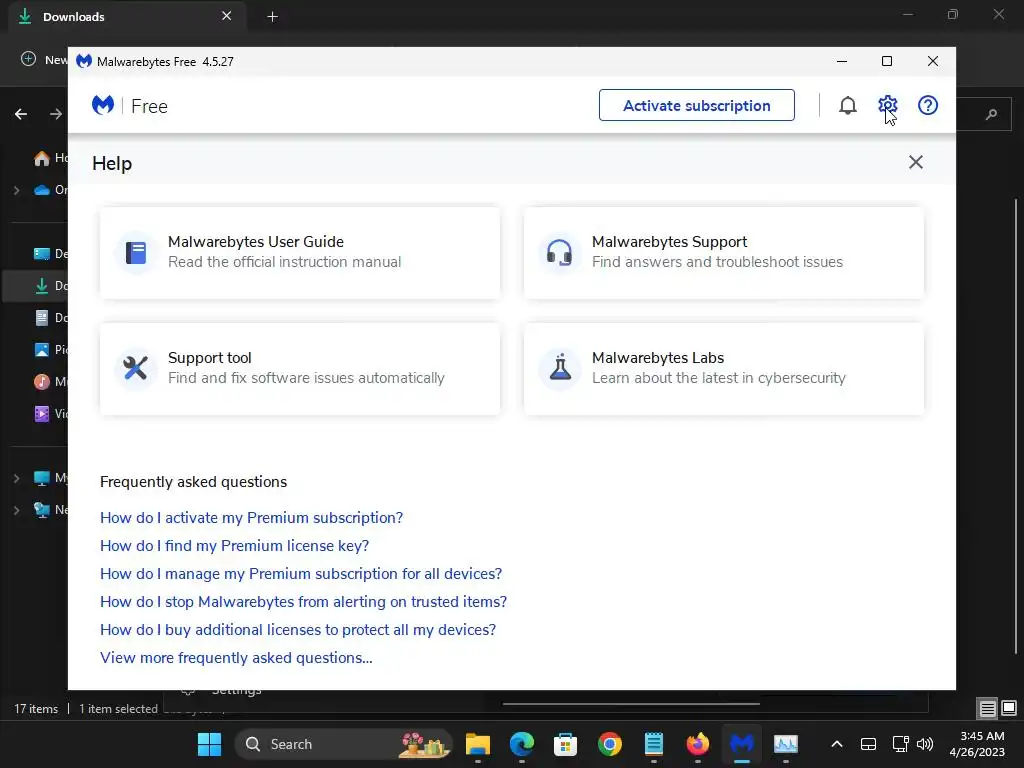
Task: Click the New button in File Explorer
Action: tap(44, 59)
